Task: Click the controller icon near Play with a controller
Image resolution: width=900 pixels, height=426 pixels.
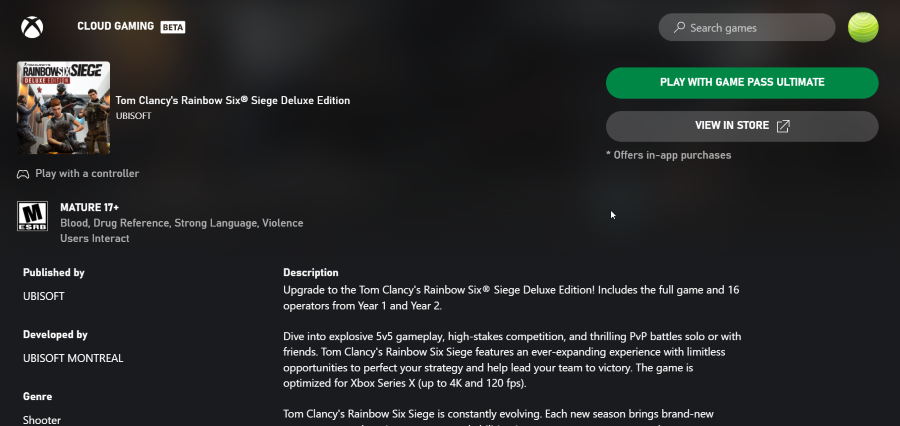Action: [x=23, y=174]
